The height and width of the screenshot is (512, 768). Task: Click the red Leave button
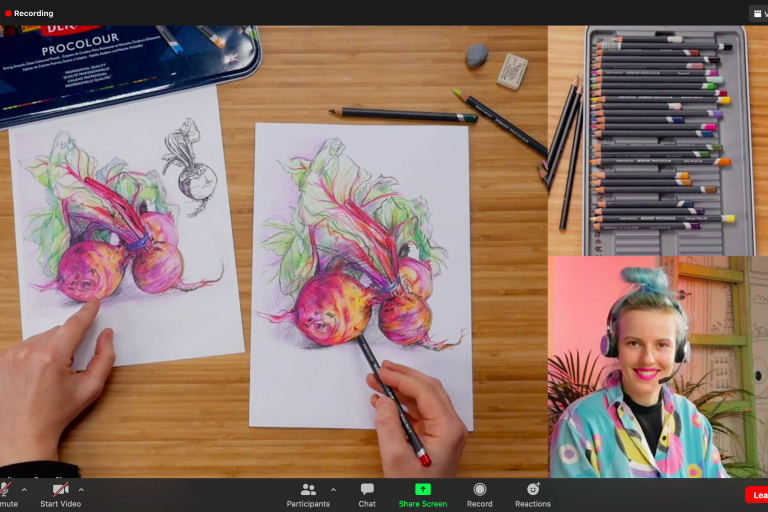(757, 495)
